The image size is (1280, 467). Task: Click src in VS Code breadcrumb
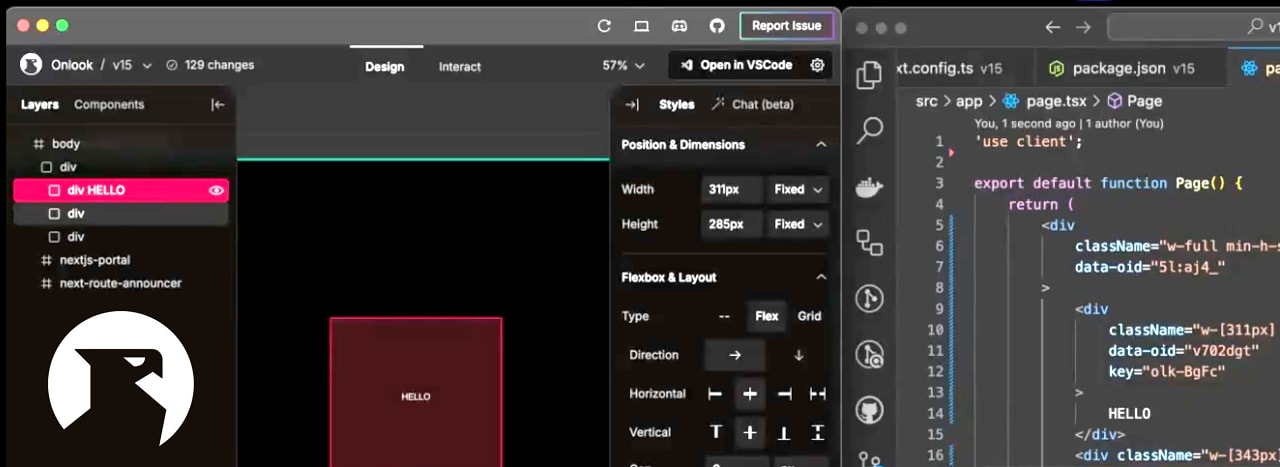click(x=926, y=101)
